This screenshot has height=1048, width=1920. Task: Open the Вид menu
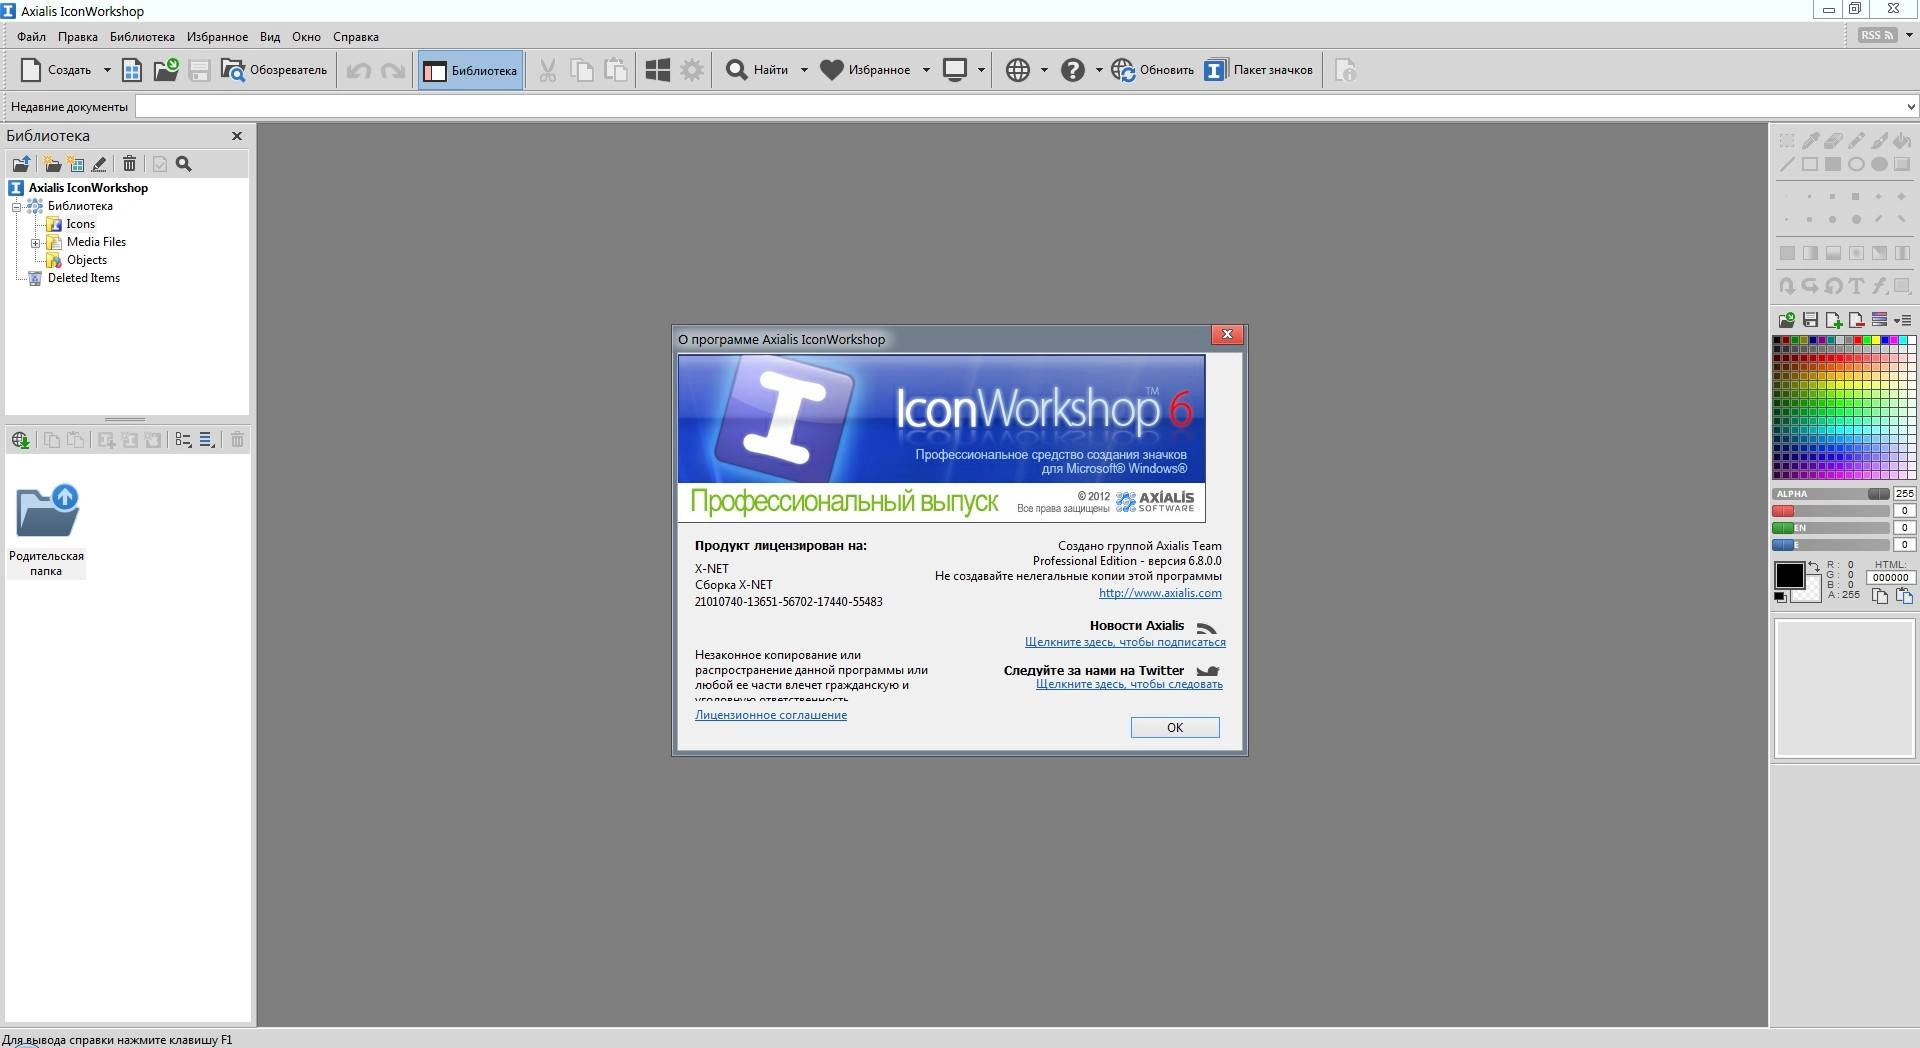click(x=270, y=37)
